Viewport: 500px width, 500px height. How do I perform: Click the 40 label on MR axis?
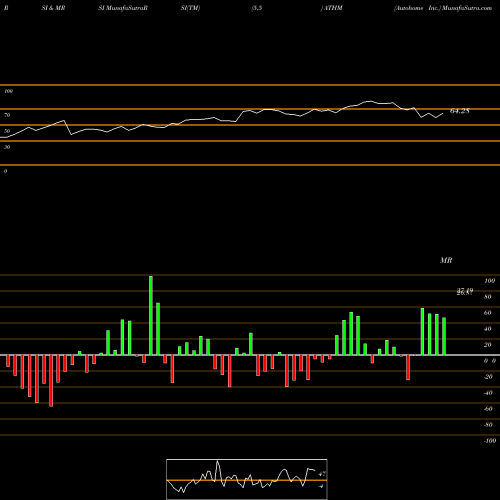(488, 329)
